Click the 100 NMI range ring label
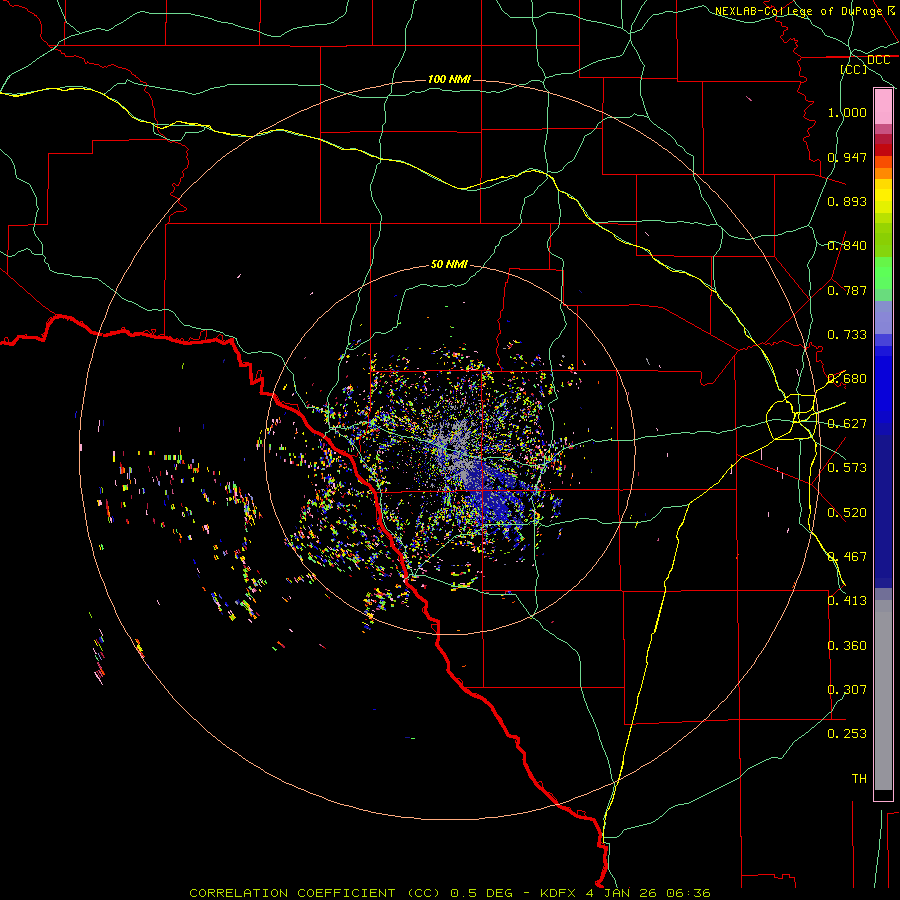The image size is (900, 900). pos(449,79)
